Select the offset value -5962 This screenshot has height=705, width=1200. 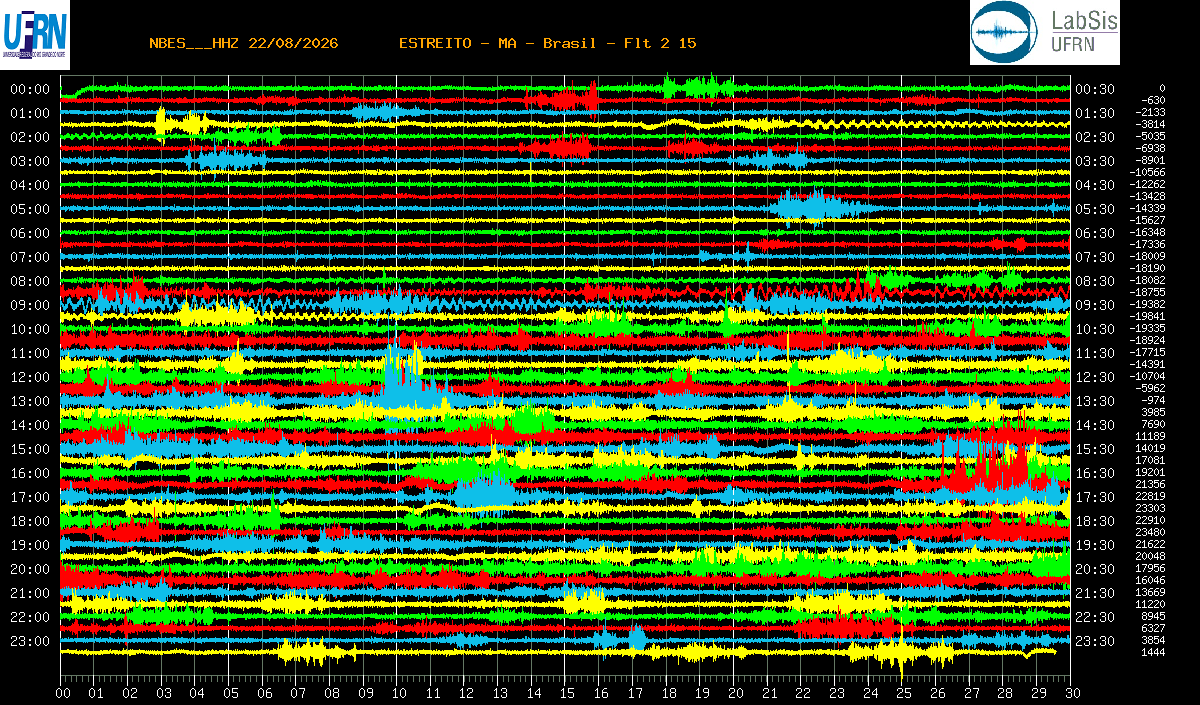click(x=1150, y=388)
